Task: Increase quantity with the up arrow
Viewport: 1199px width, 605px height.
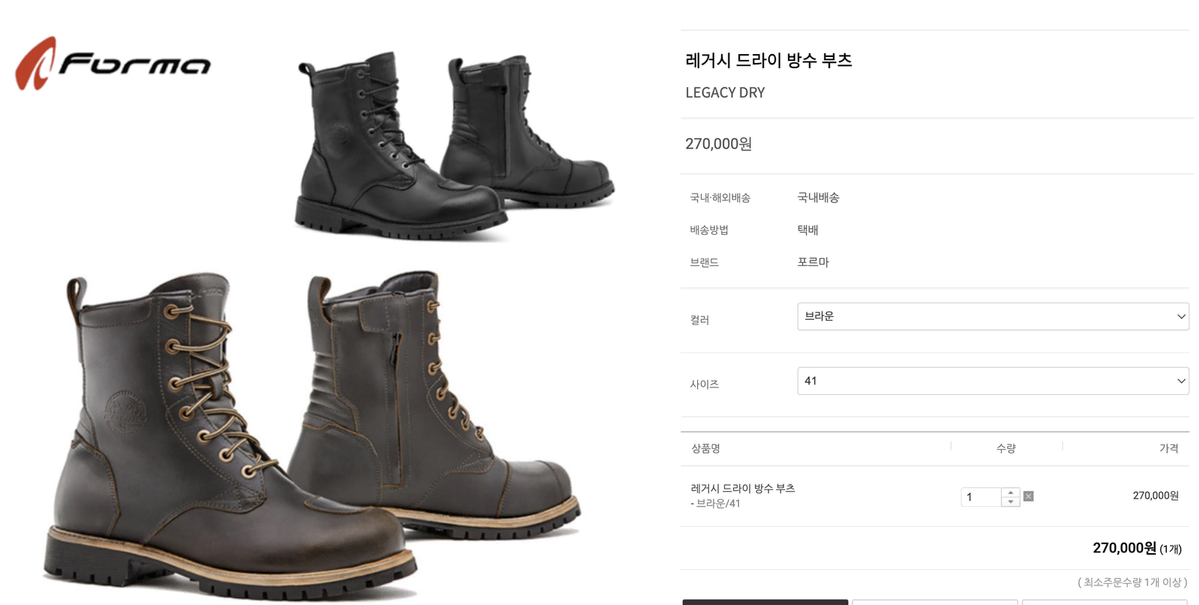Action: [1010, 493]
